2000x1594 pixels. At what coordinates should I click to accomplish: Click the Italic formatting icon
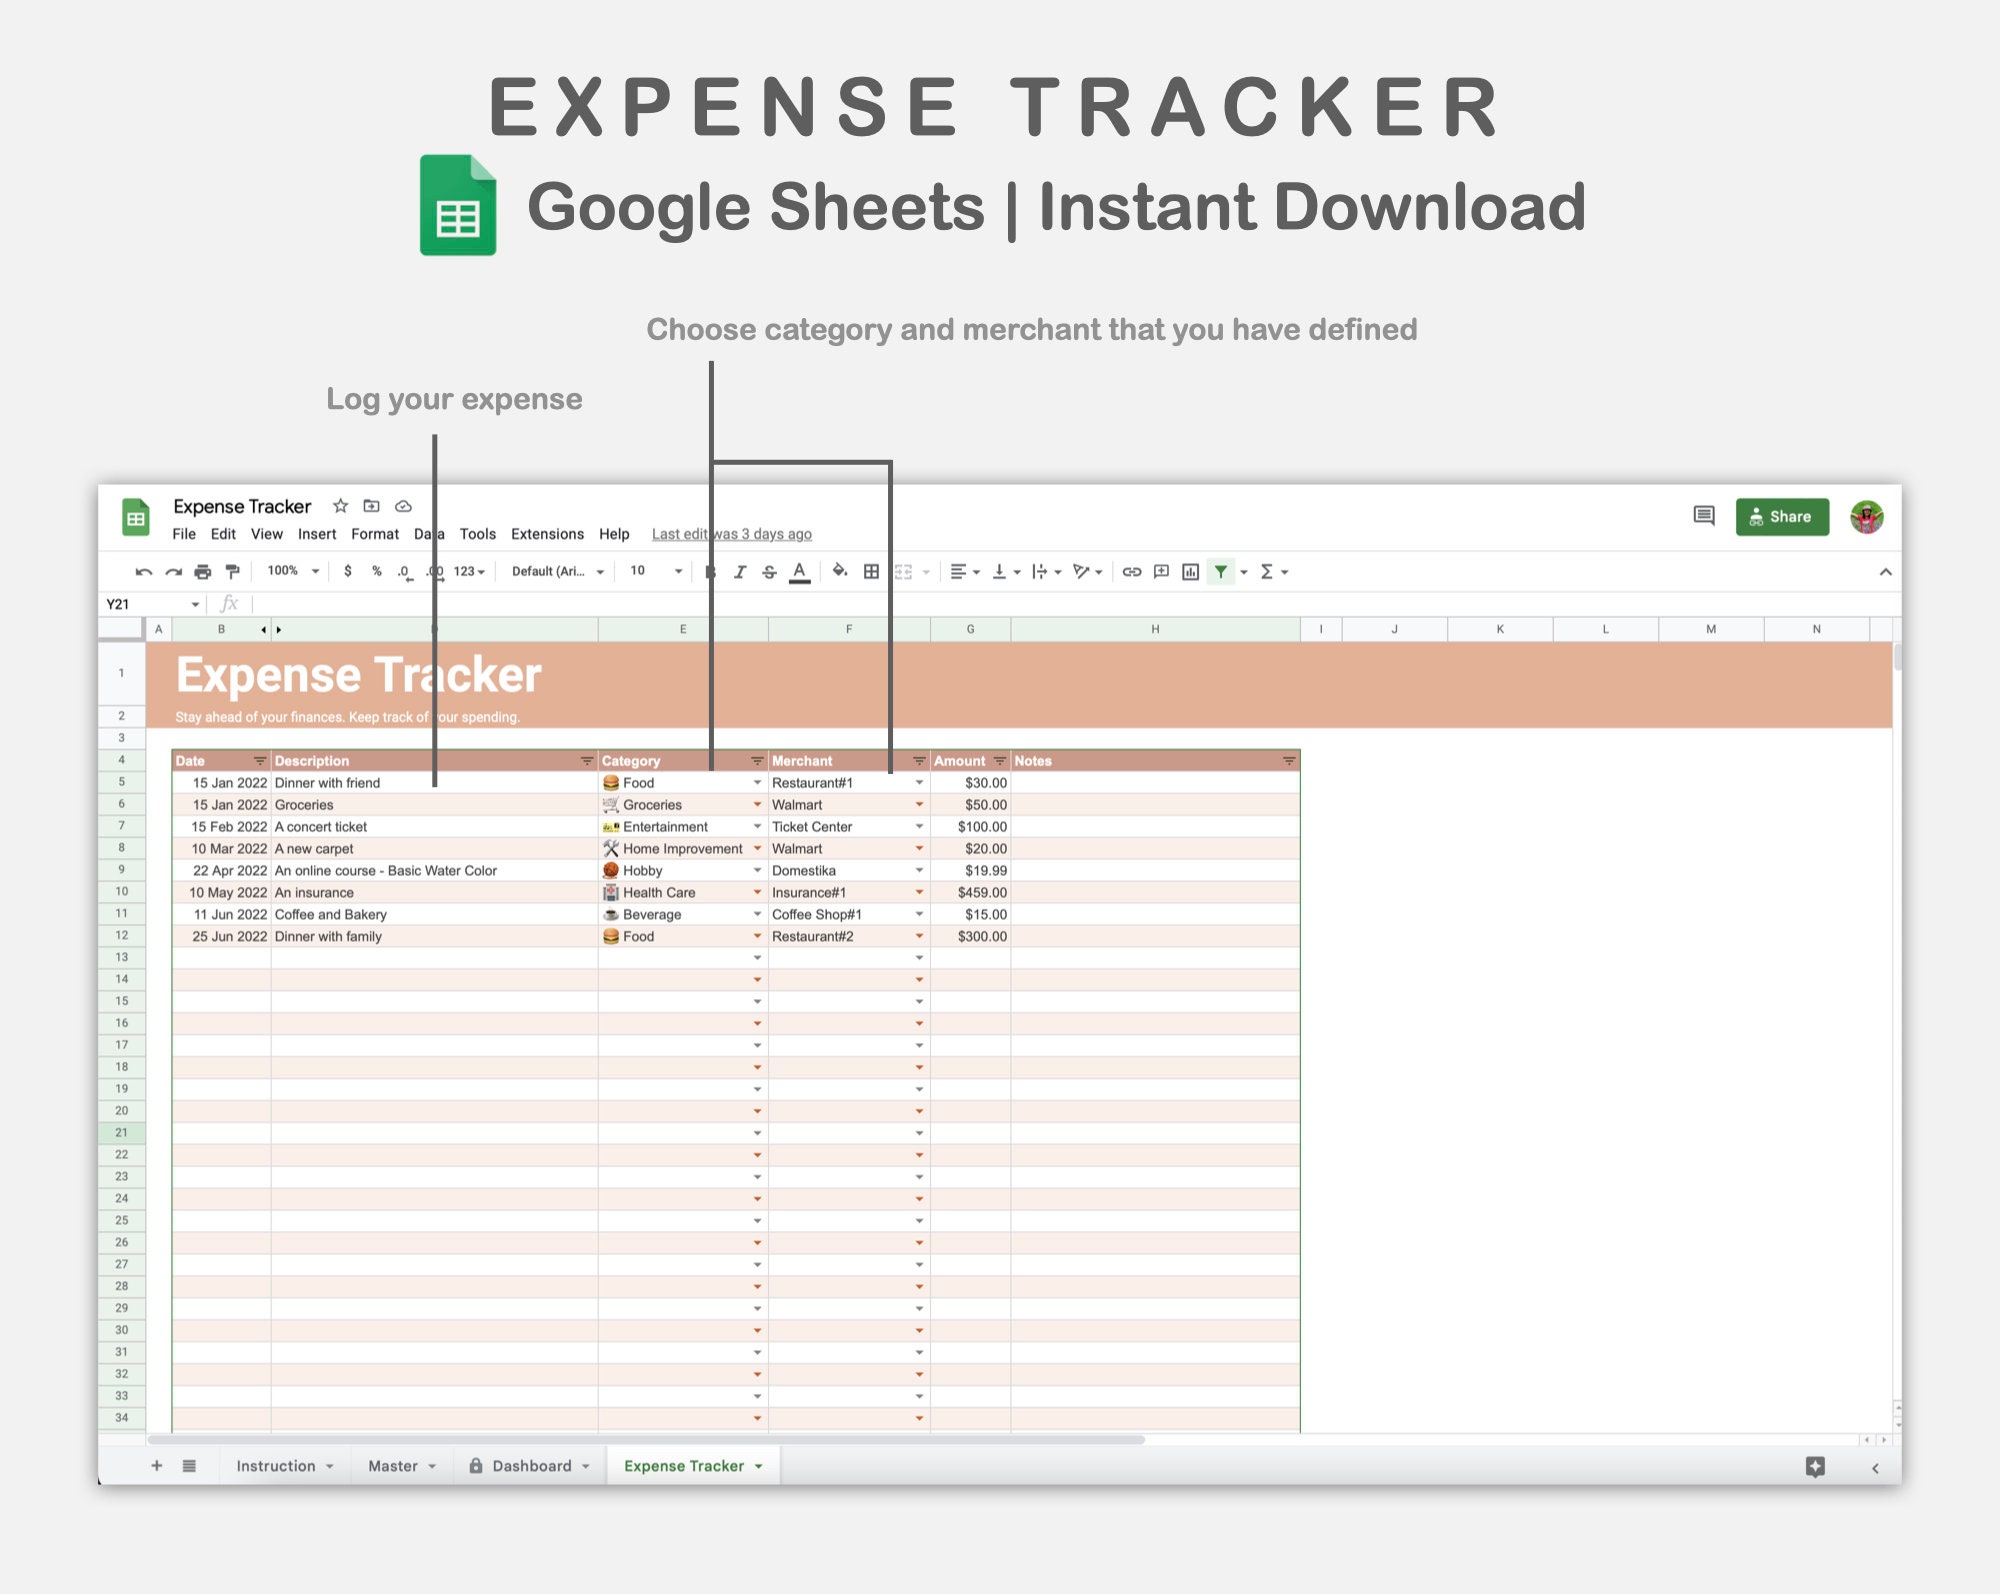740,571
